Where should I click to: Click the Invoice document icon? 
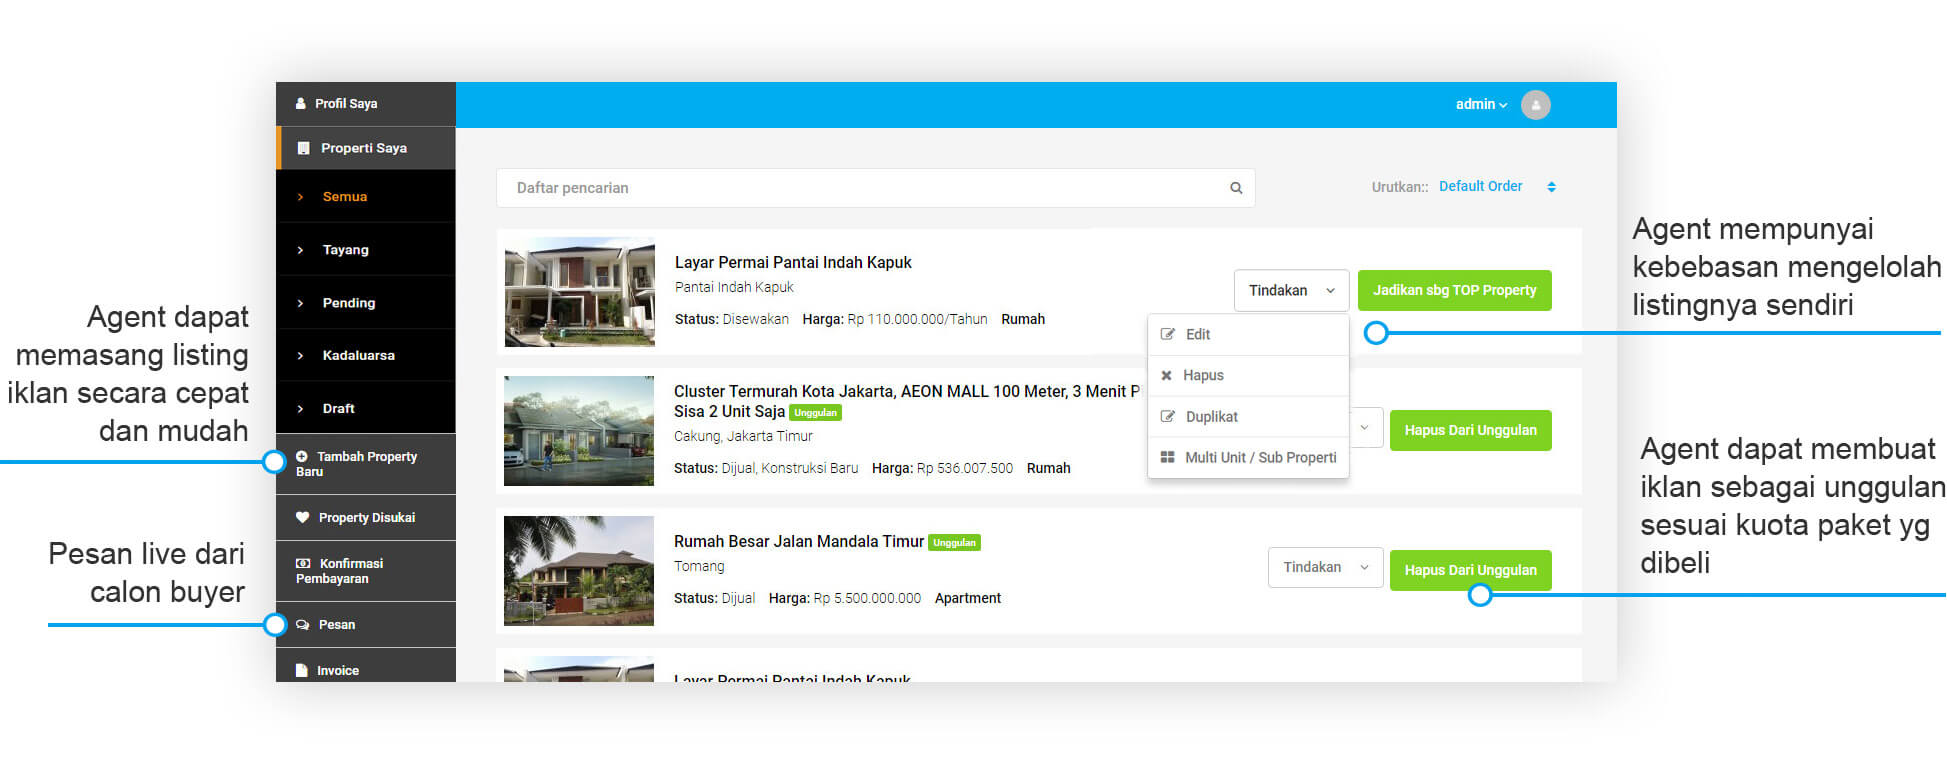pos(302,670)
